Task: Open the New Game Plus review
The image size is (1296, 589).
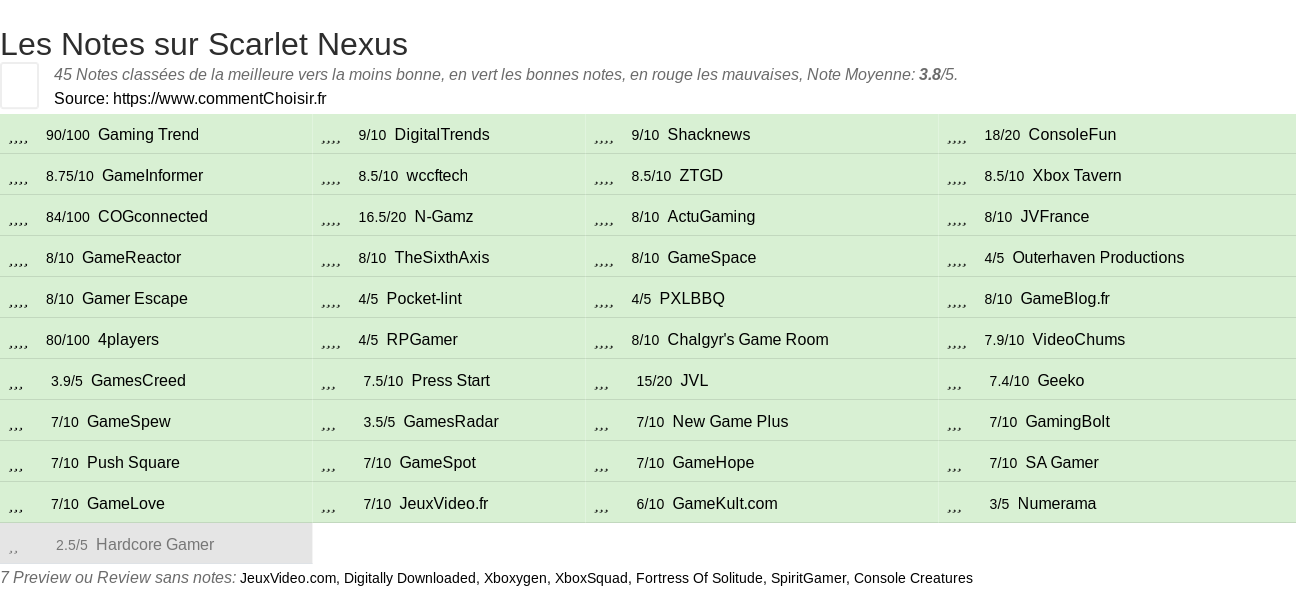Action: [x=730, y=422]
